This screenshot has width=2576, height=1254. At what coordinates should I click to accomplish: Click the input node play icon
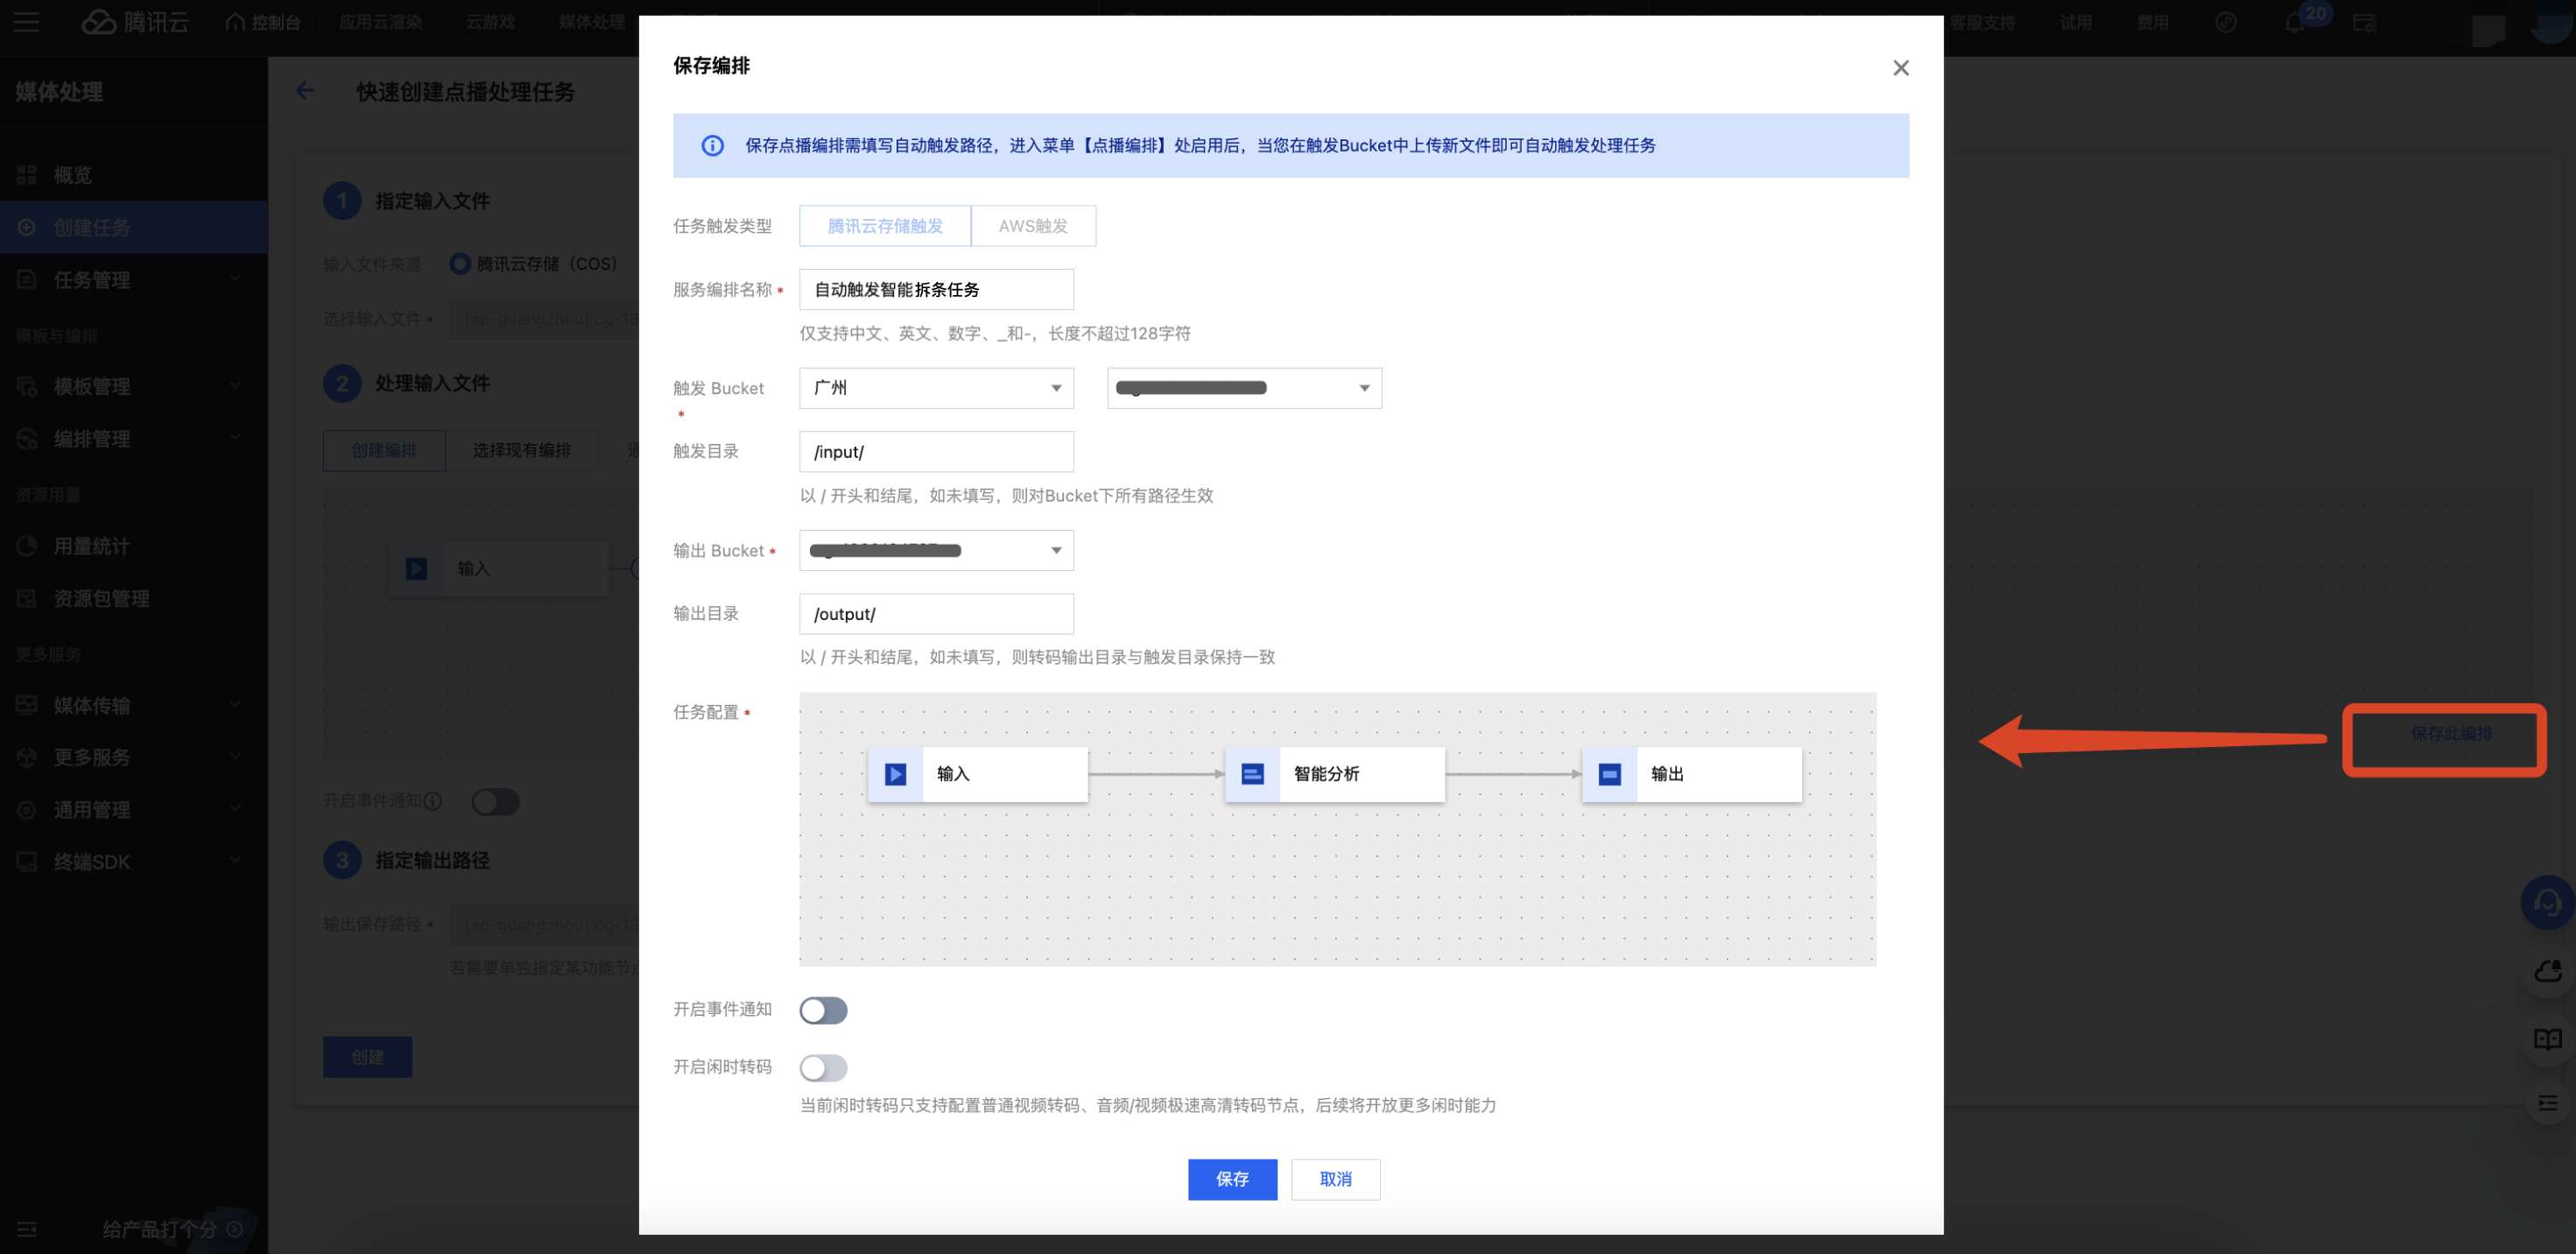(895, 774)
